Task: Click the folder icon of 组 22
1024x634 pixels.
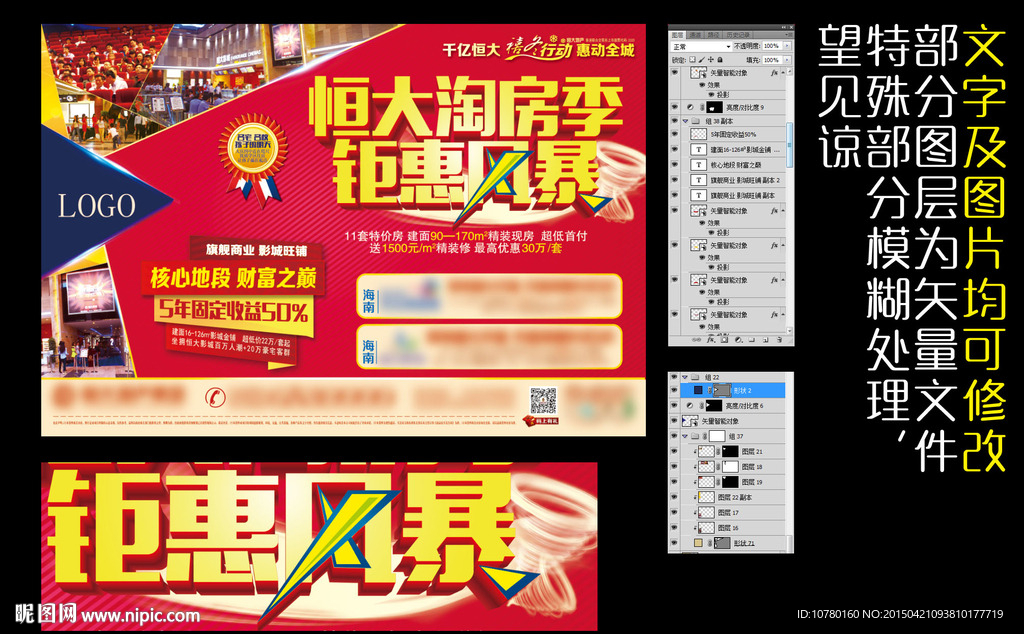Action: (695, 377)
